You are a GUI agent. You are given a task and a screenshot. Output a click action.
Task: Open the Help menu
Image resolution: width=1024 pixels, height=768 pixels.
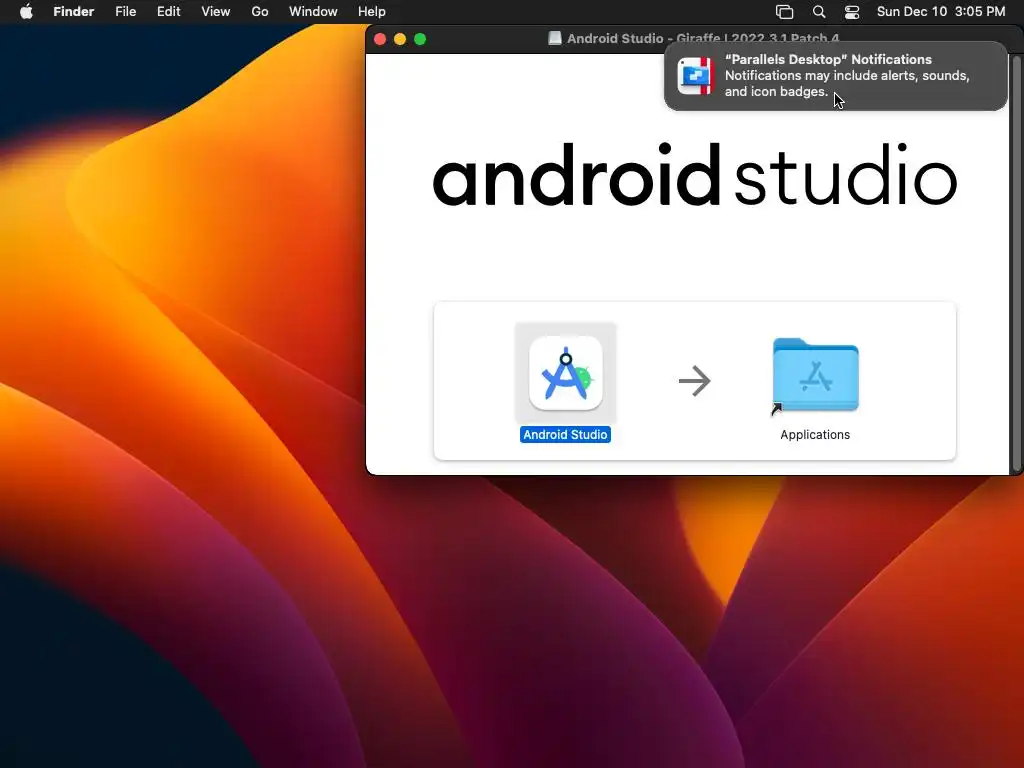click(x=372, y=12)
